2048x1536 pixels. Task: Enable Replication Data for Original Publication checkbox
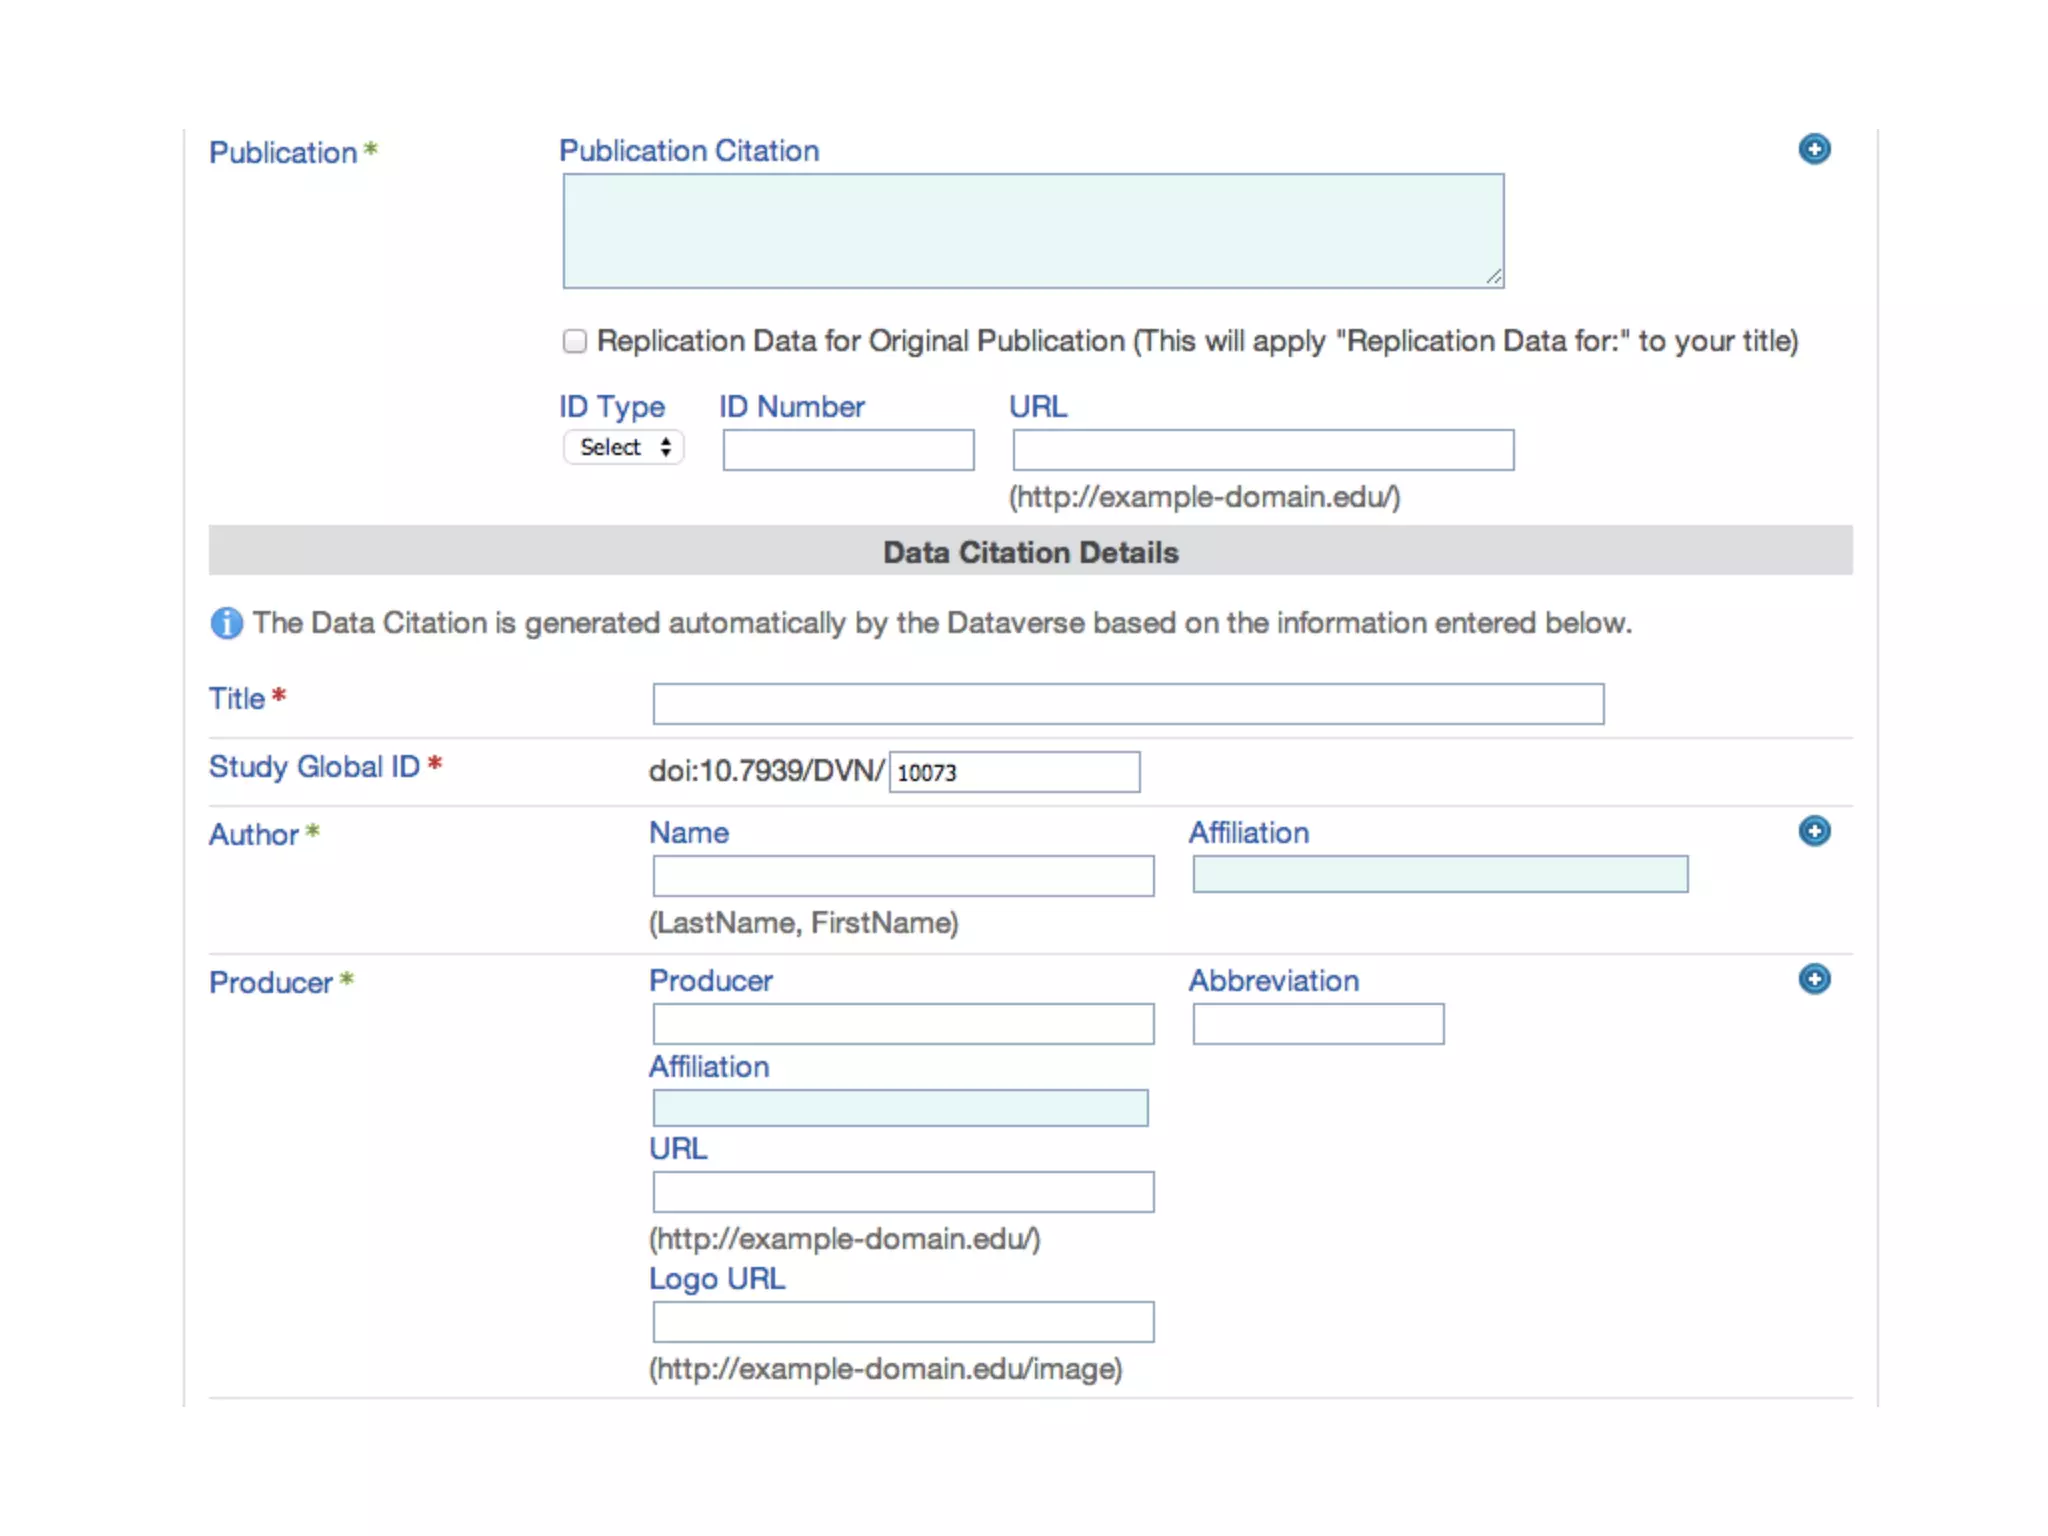tap(574, 341)
